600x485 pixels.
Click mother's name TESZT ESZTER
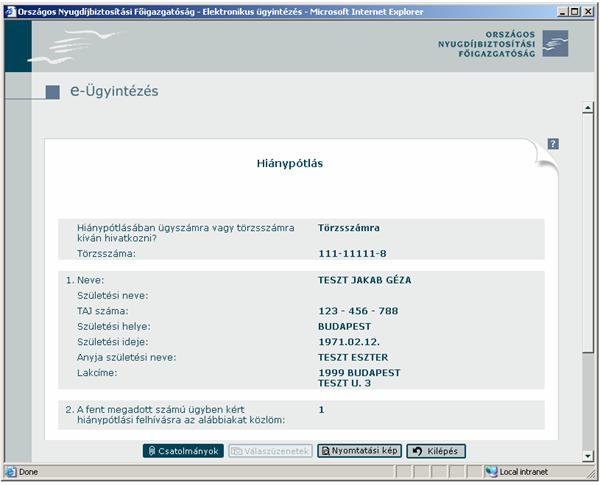pyautogui.click(x=353, y=358)
